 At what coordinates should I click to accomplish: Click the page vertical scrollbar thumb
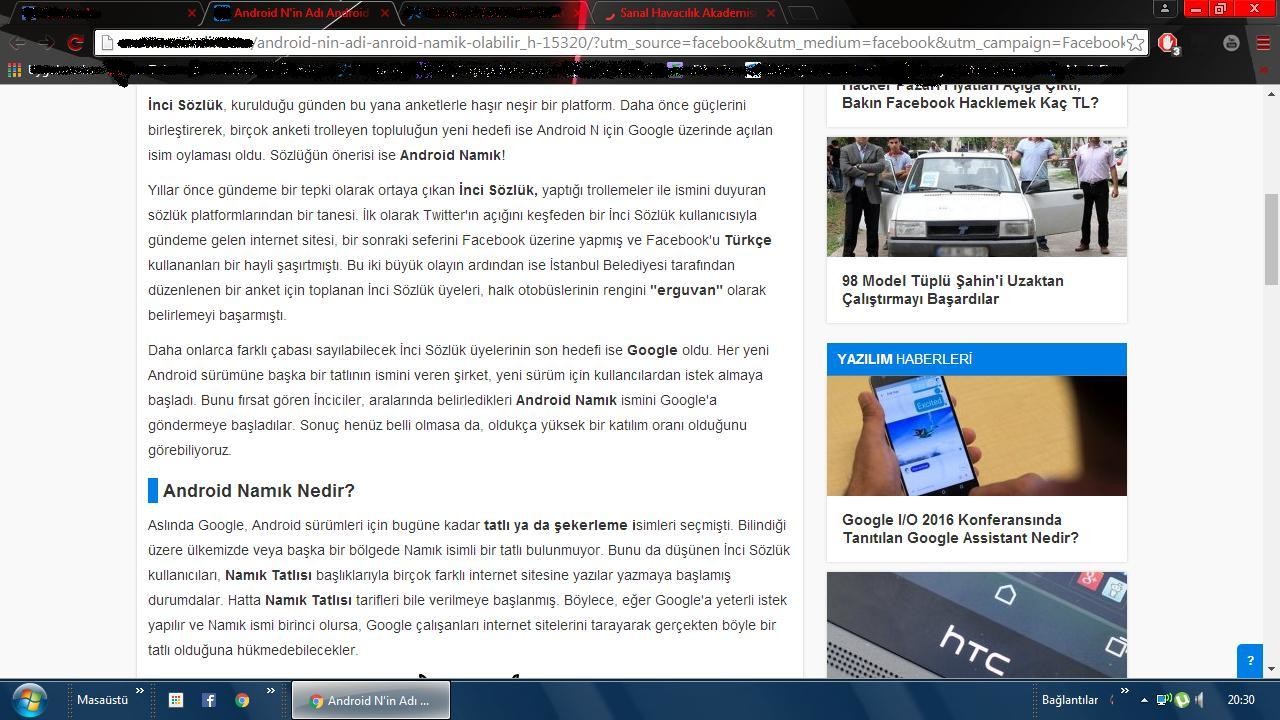click(1271, 240)
